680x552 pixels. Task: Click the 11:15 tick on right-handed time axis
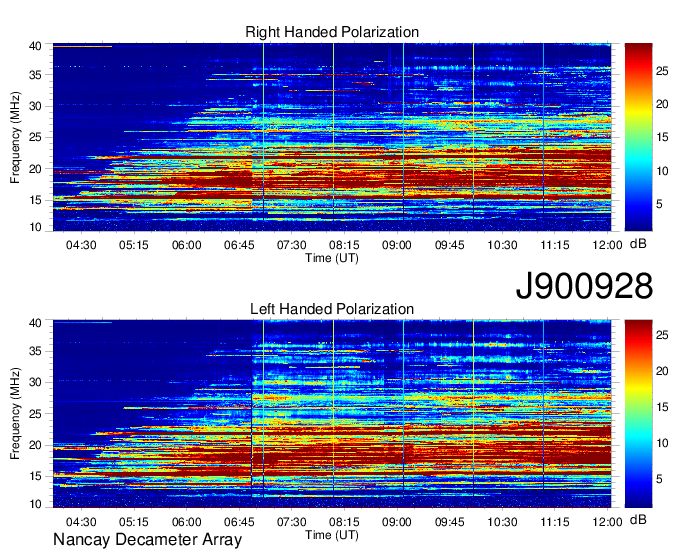555,245
